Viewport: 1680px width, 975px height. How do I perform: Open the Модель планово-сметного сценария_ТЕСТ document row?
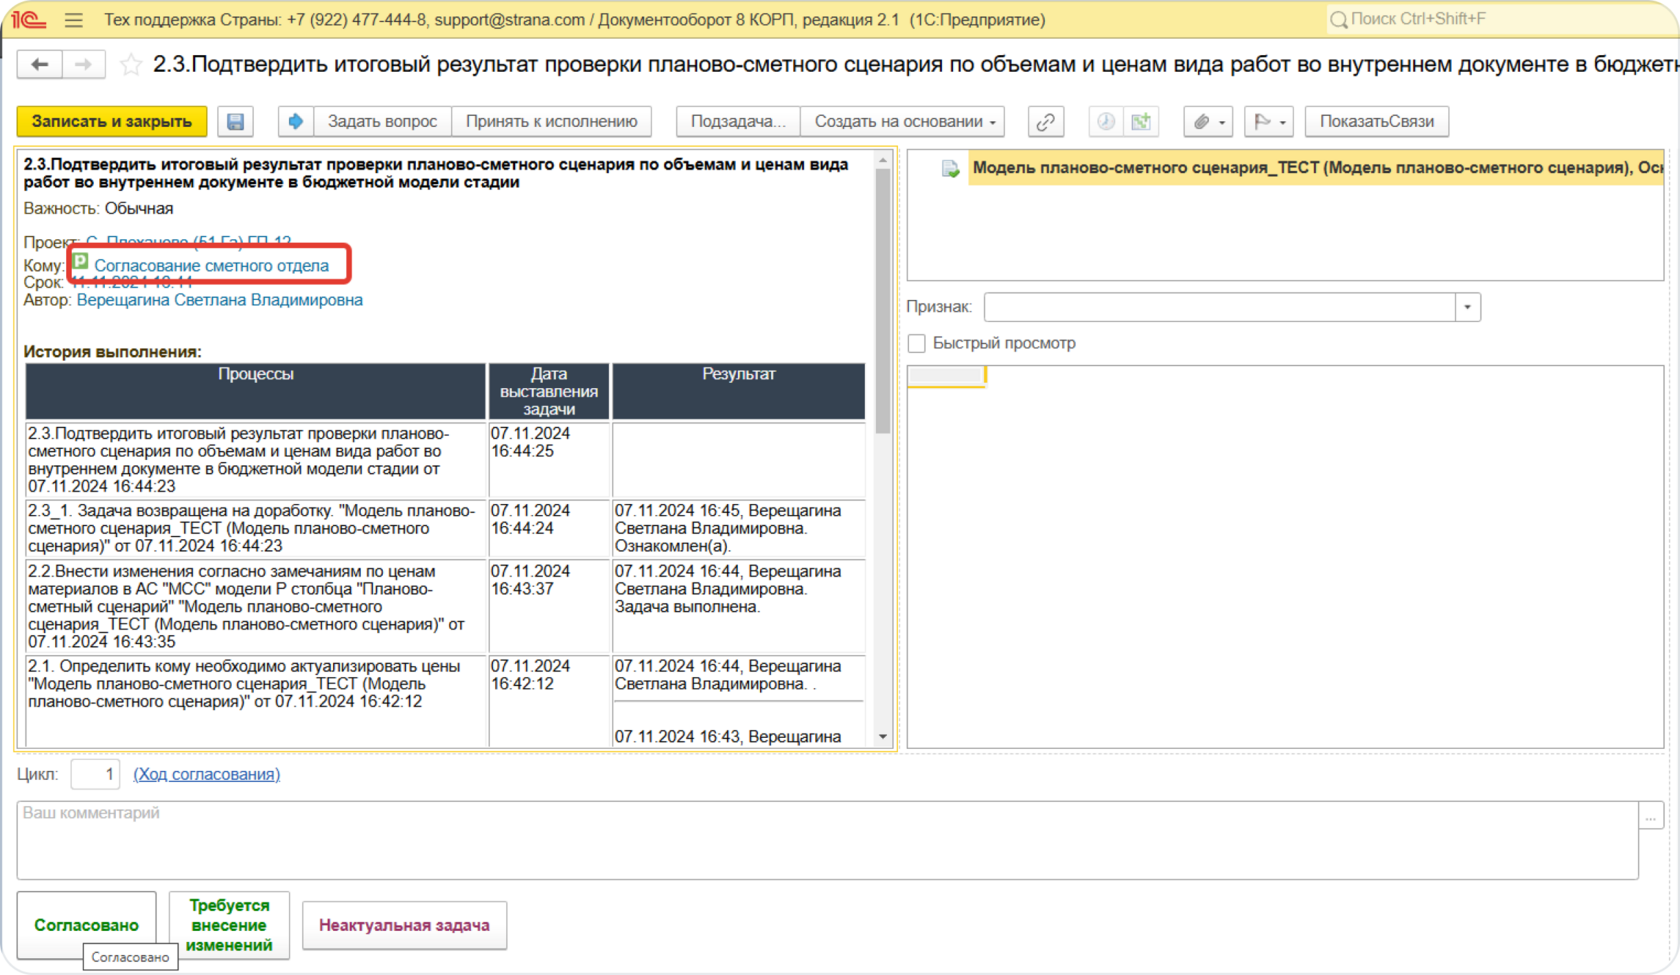[x=1316, y=168]
